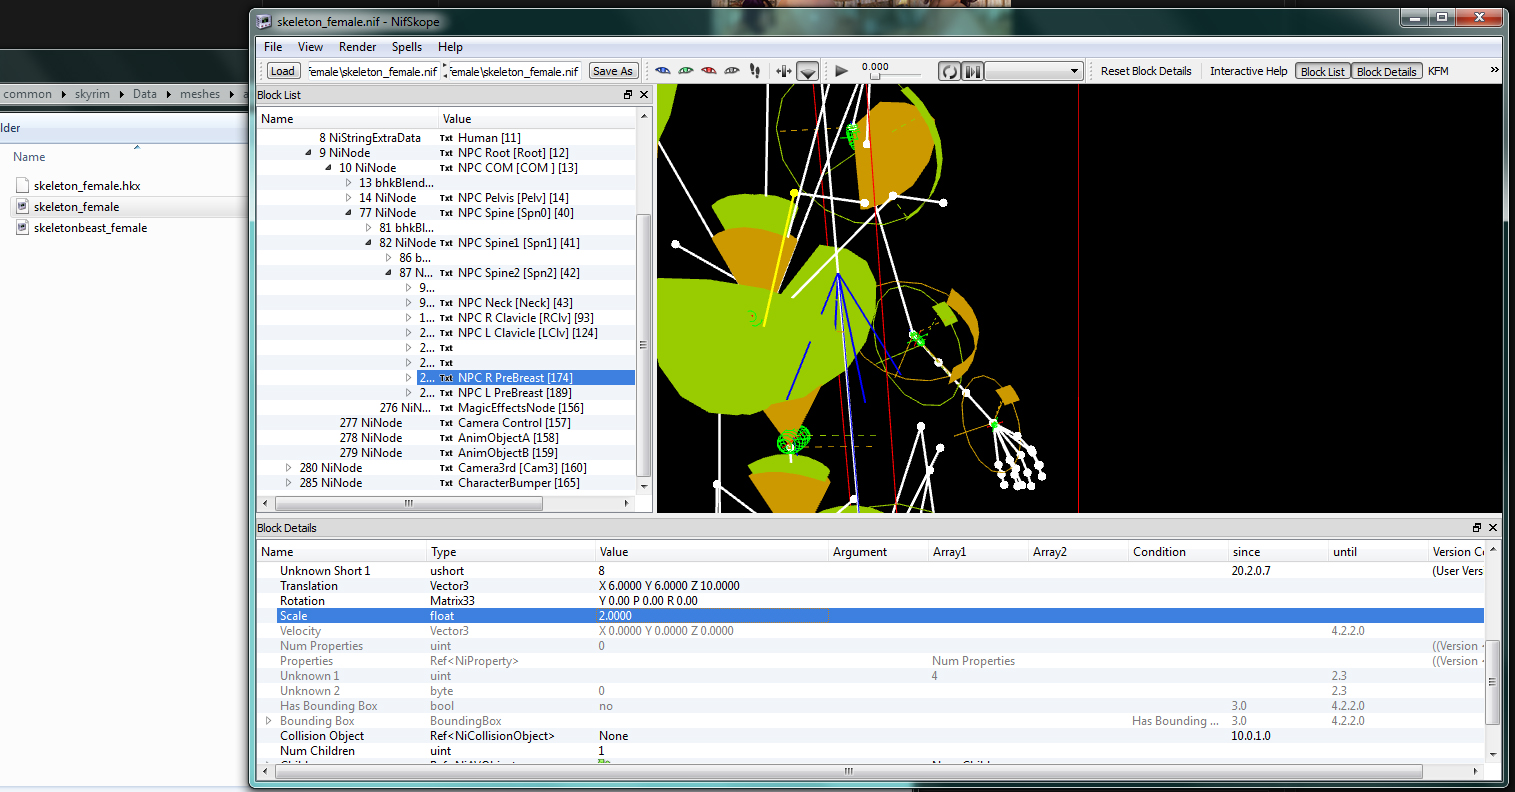Screen dimensions: 1515x792
Task: Click the gray eye view icon
Action: [x=732, y=71]
